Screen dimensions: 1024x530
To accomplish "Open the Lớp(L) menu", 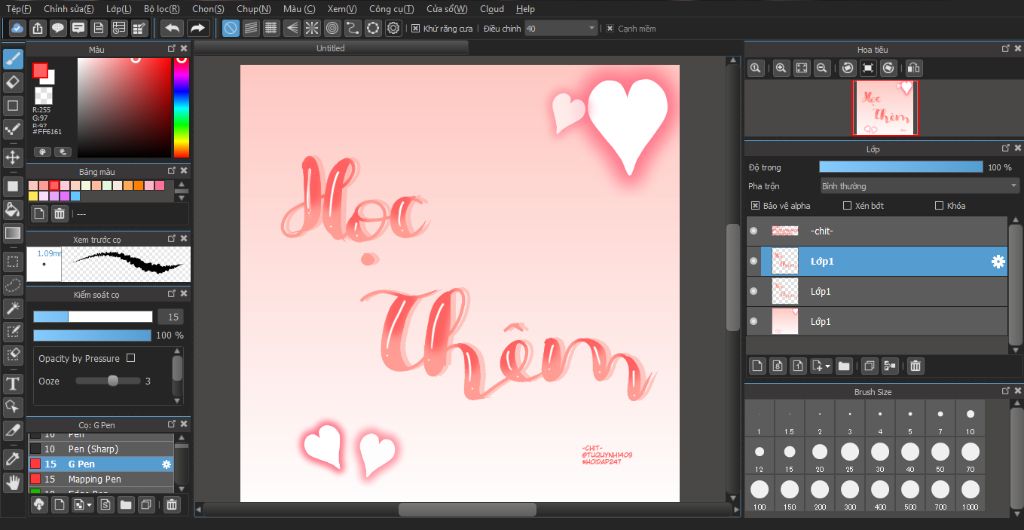I will [x=119, y=9].
